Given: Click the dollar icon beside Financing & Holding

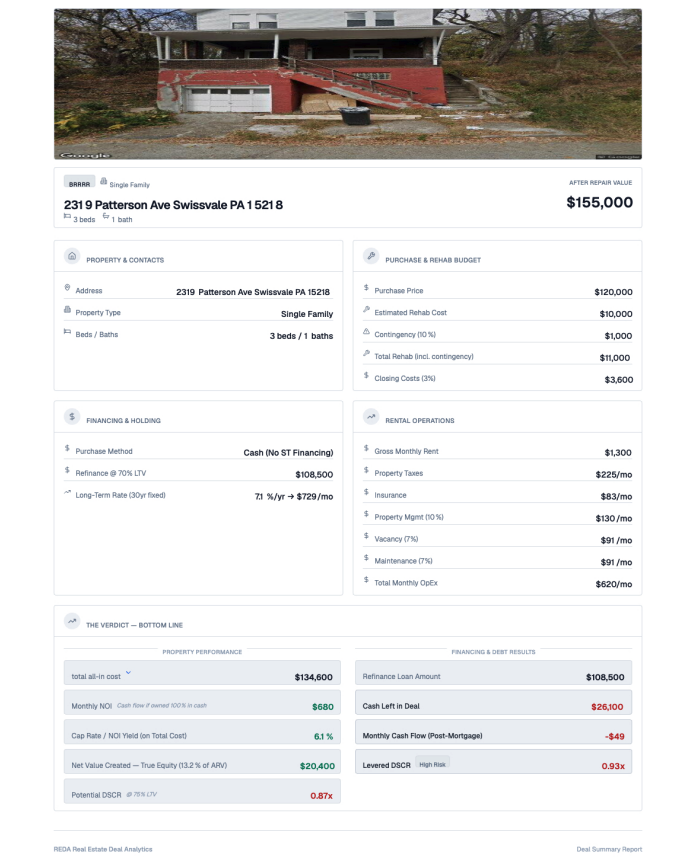Looking at the screenshot, I should point(72,417).
